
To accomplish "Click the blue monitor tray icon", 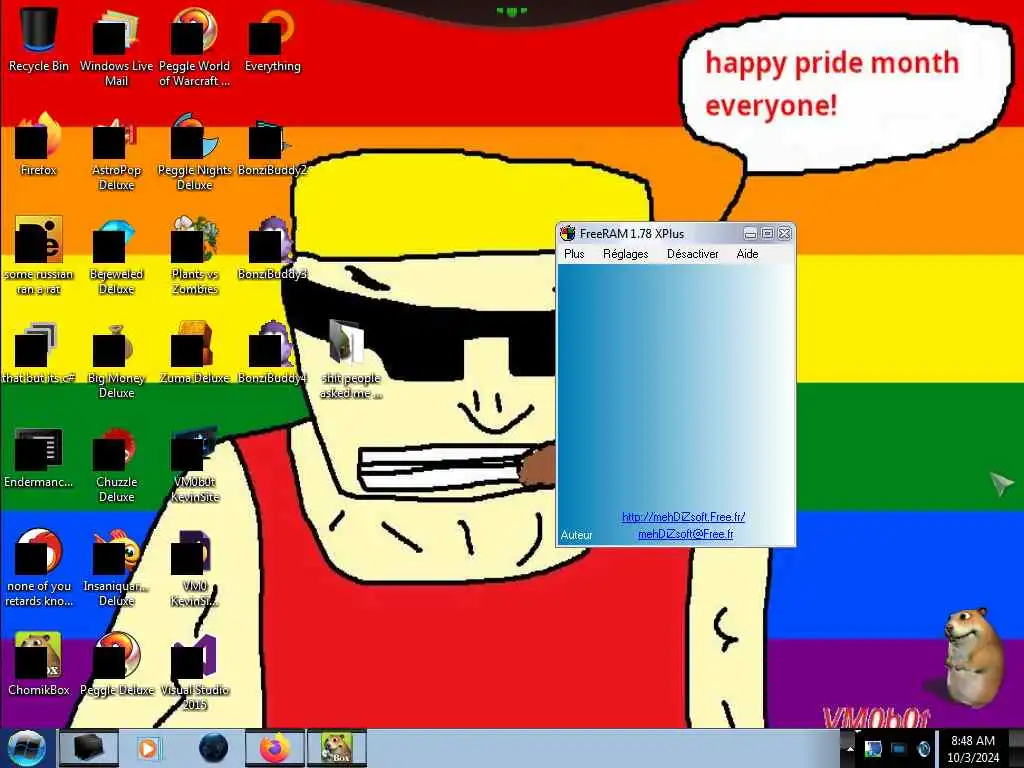I will 898,748.
